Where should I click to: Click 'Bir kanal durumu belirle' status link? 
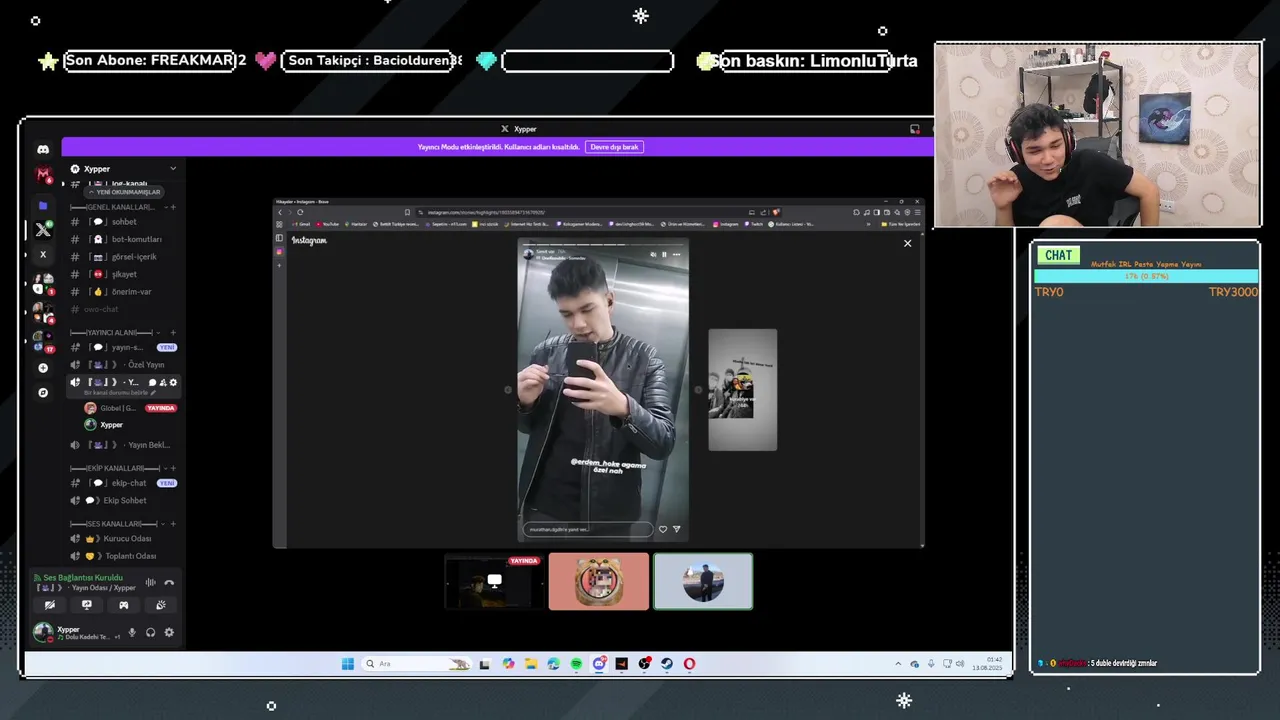120,393
